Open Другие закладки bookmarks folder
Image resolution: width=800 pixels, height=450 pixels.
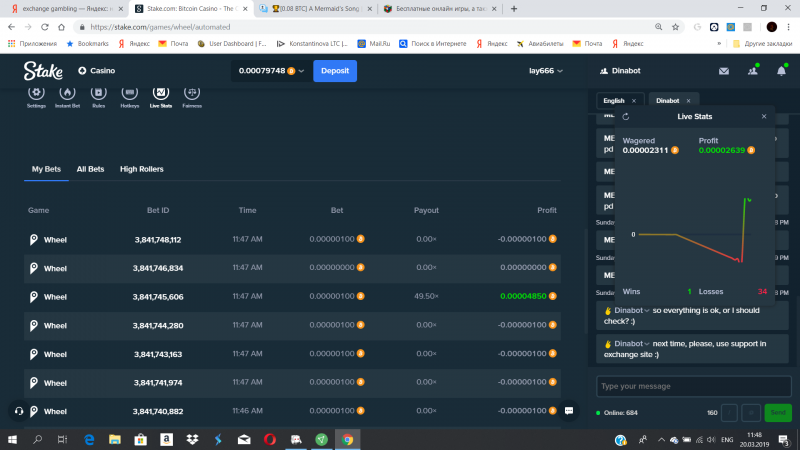[x=762, y=44]
